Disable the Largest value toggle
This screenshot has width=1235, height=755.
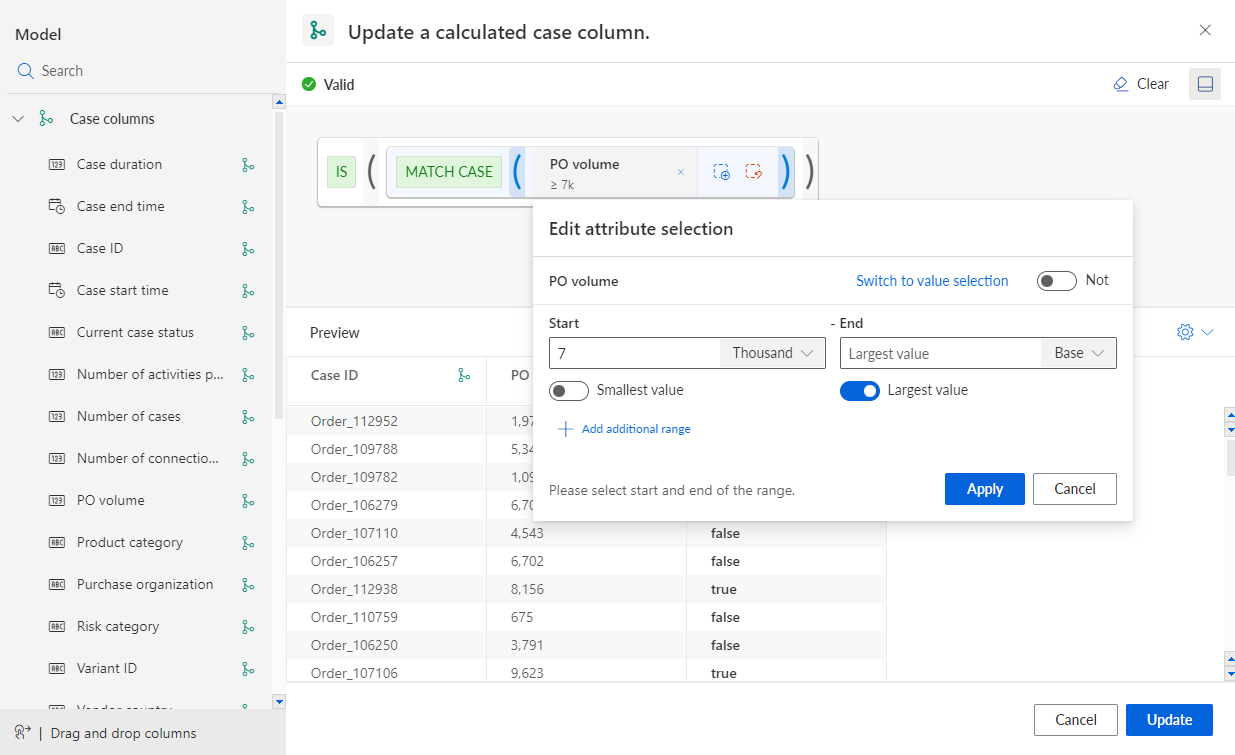pyautogui.click(x=860, y=391)
